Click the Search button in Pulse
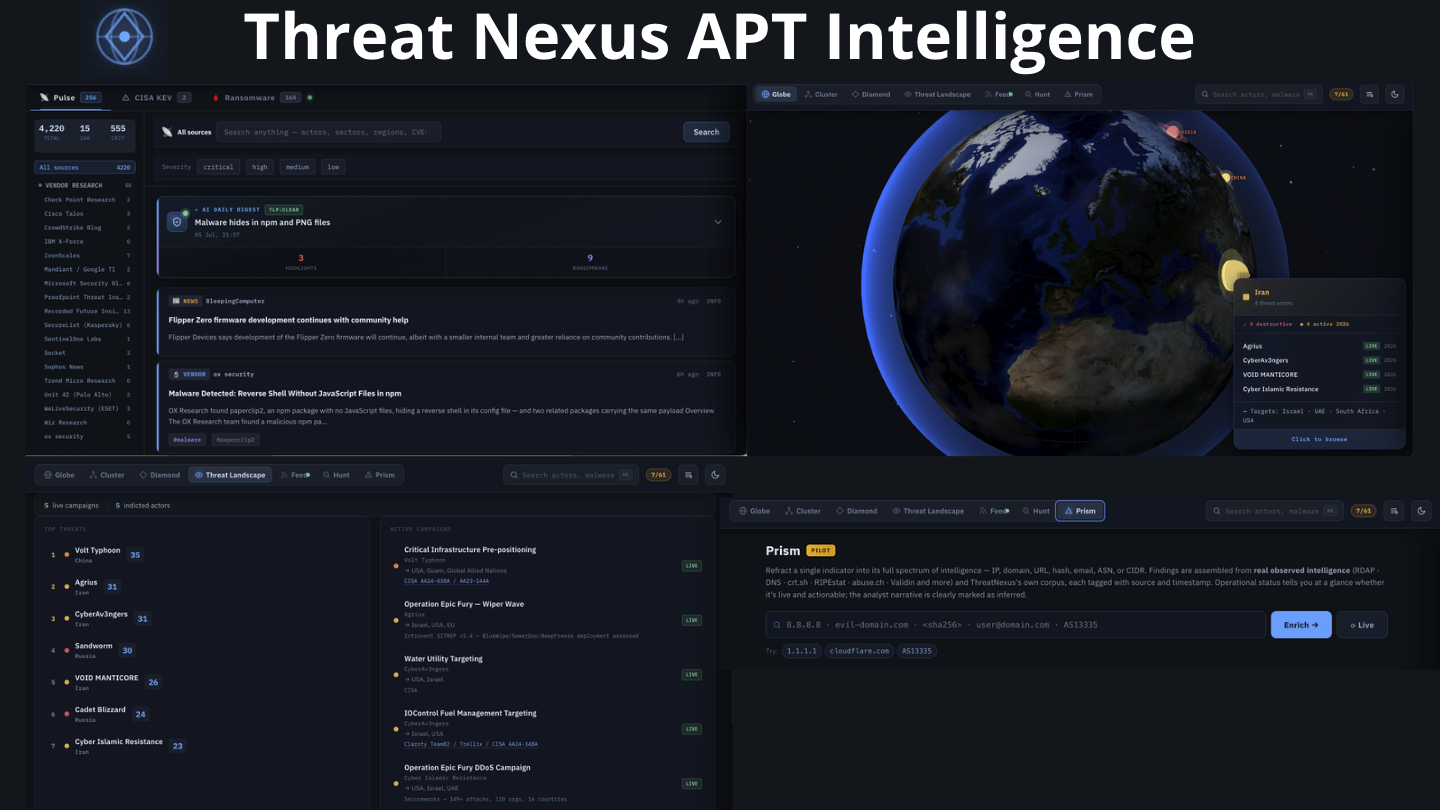The width and height of the screenshot is (1440, 810). click(x=706, y=132)
